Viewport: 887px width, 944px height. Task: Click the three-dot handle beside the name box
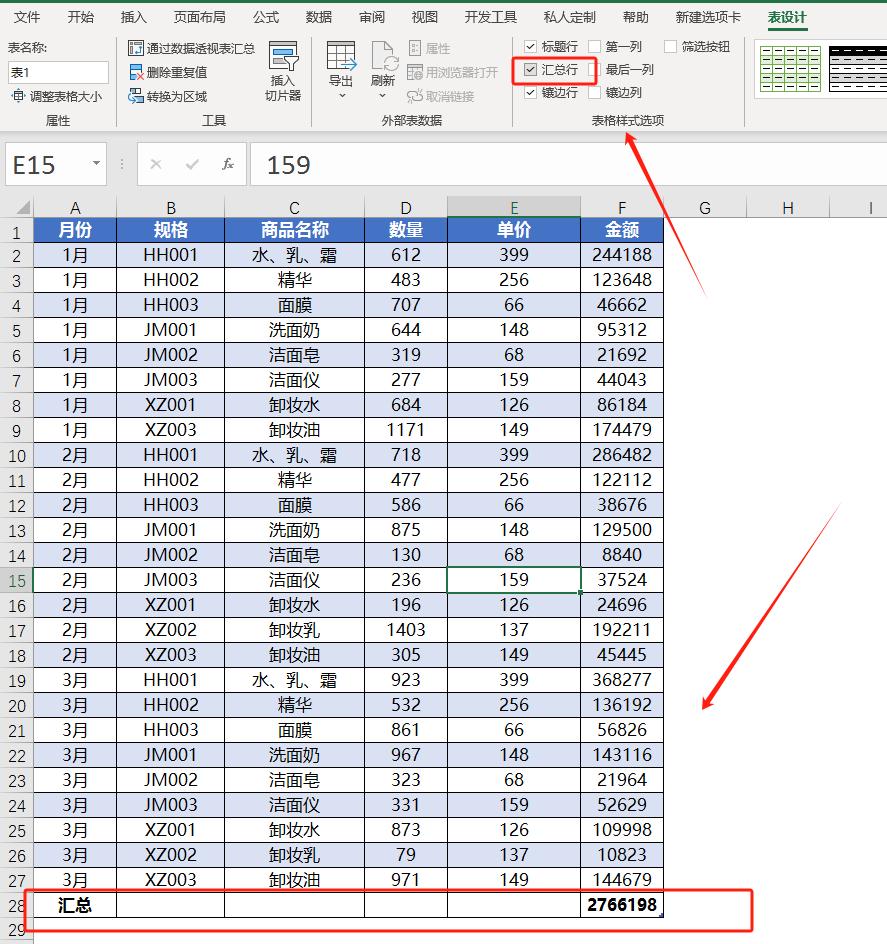click(x=122, y=164)
